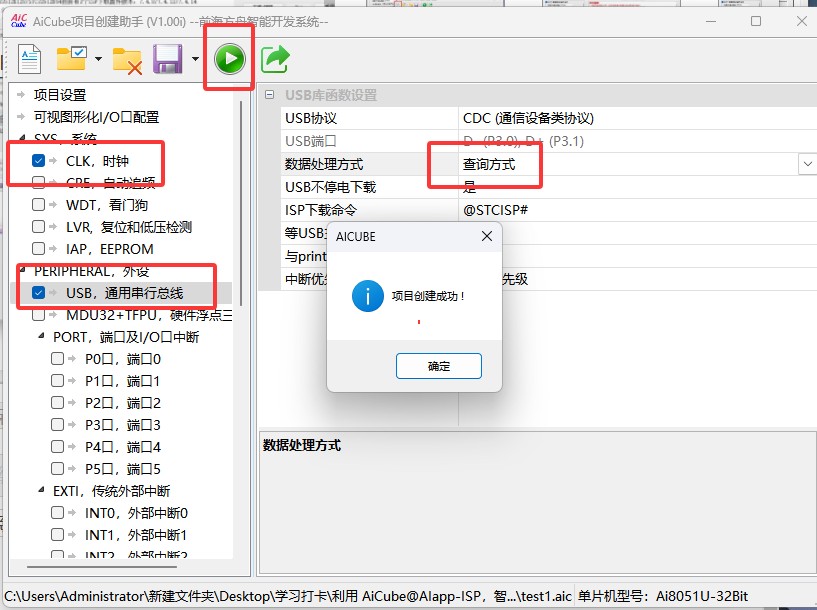Toggle P4口，端口4 checkbox

(57, 446)
